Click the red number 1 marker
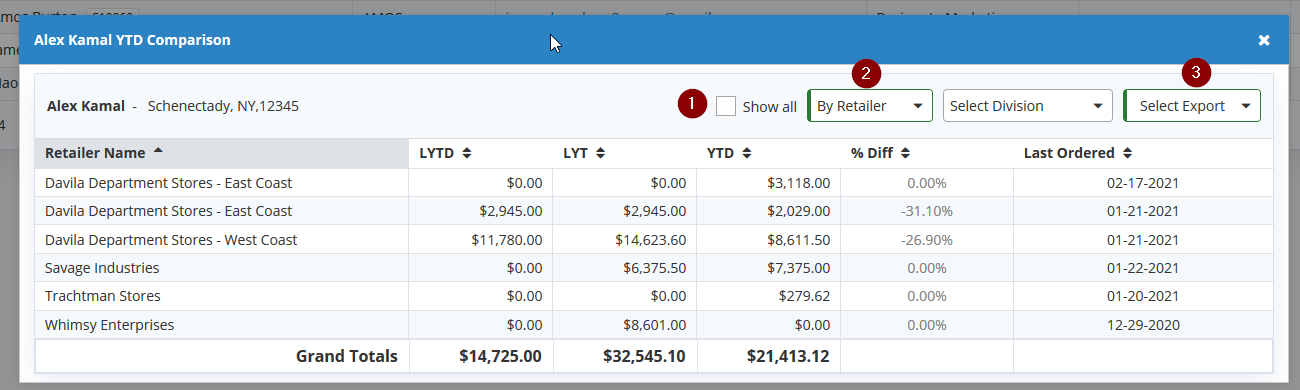The width and height of the screenshot is (1300, 390). [692, 104]
